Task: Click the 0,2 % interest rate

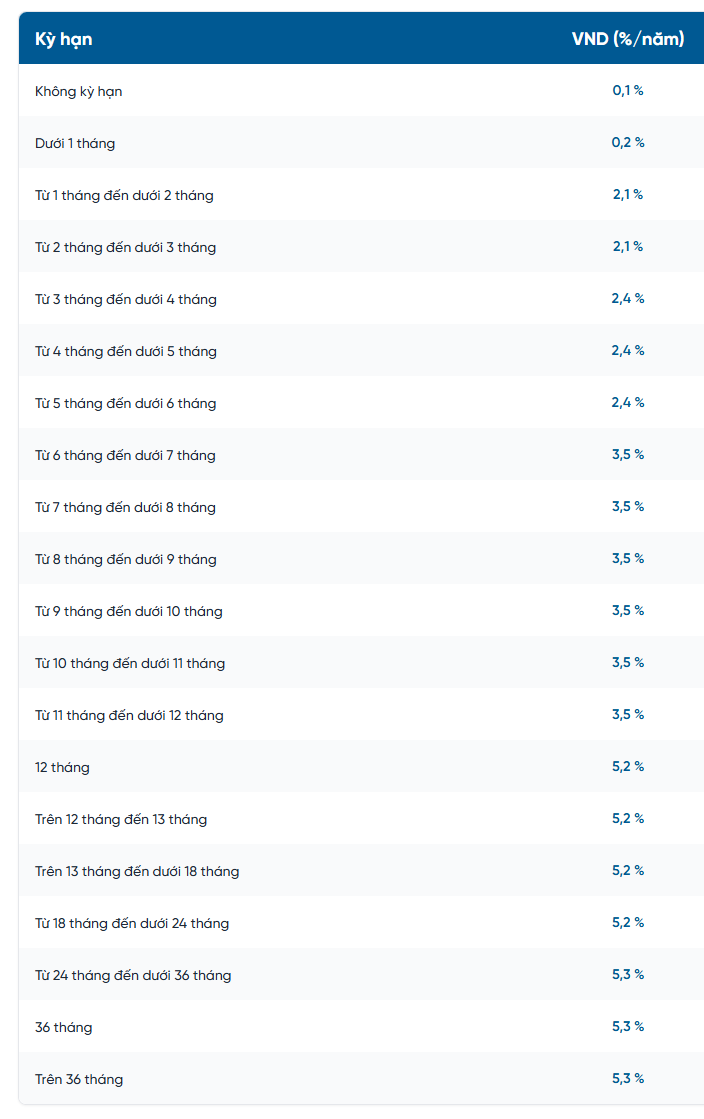Action: (x=628, y=143)
